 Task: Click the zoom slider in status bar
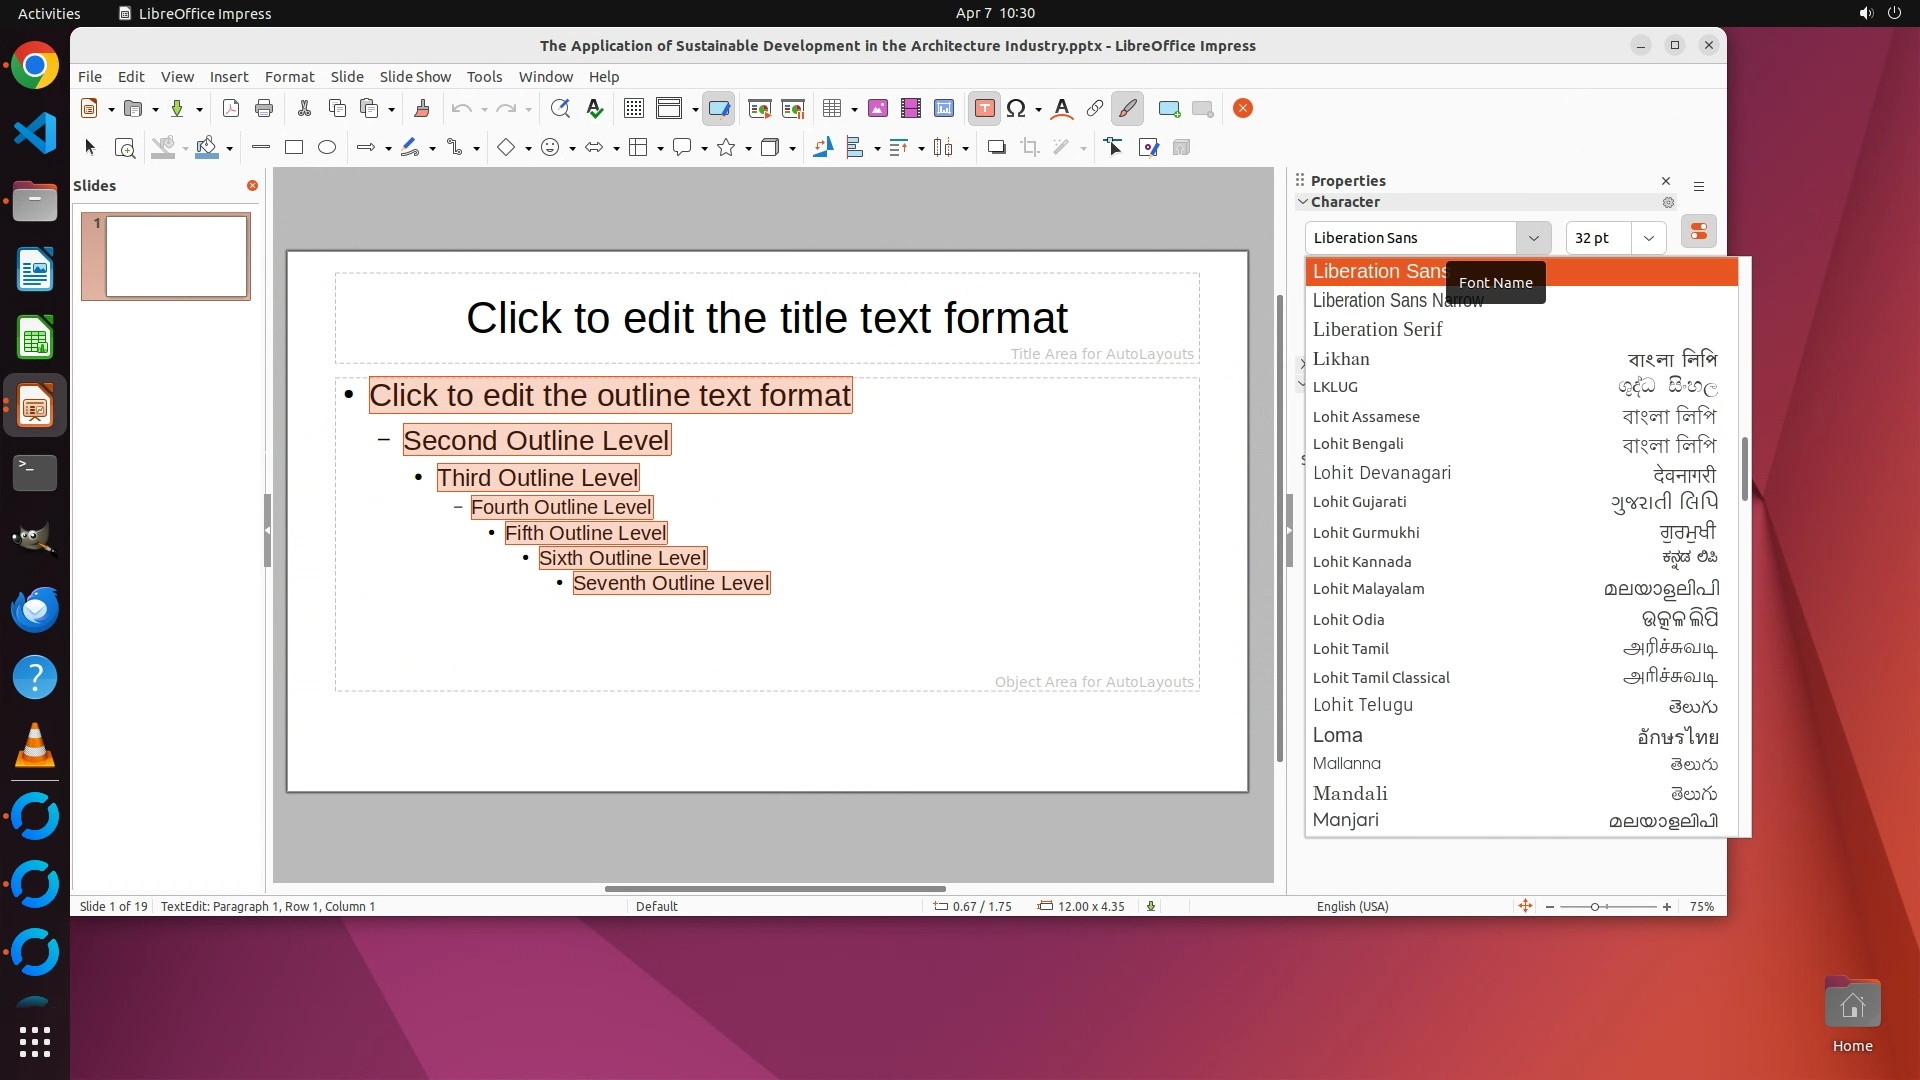coord(1595,907)
